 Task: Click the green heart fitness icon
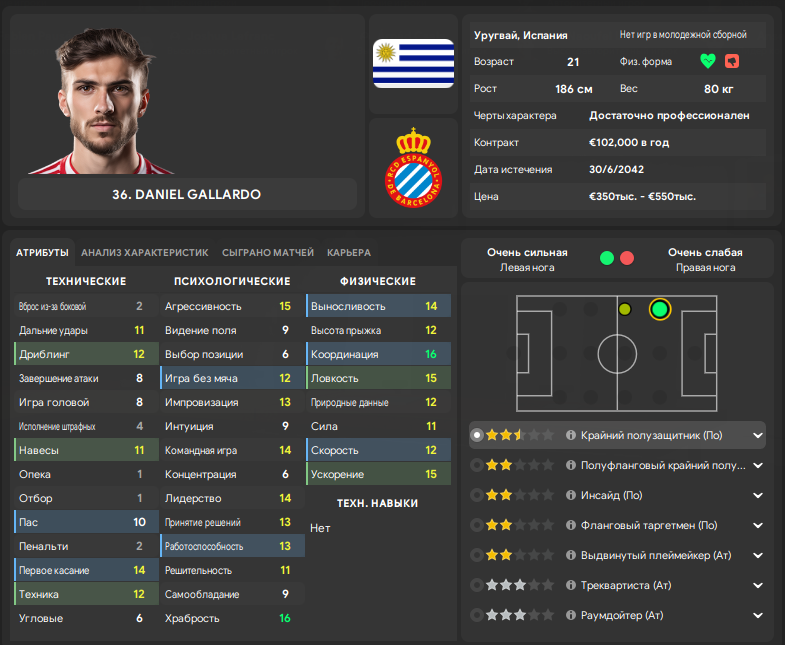point(708,62)
